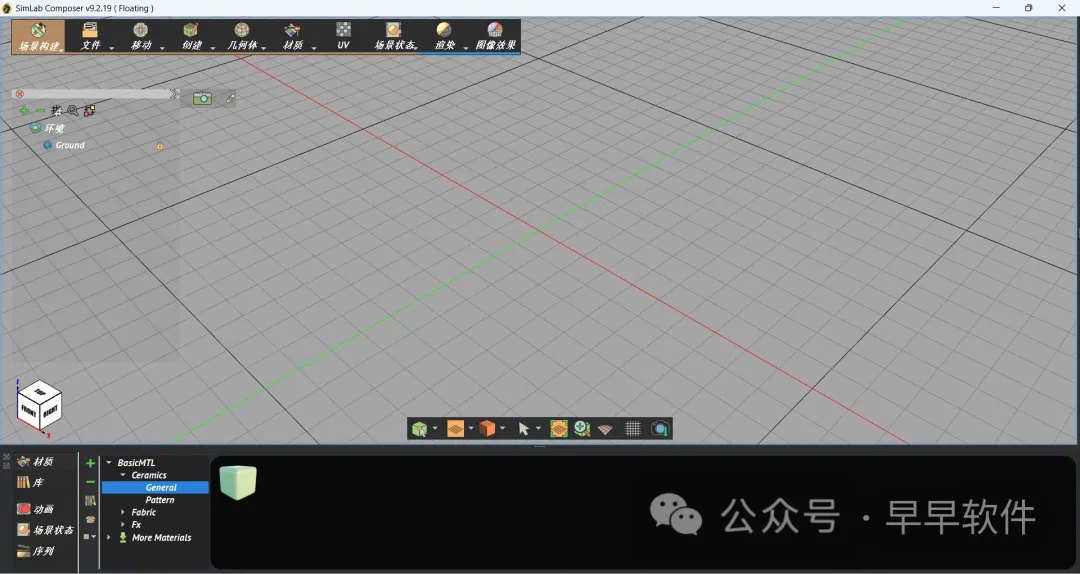Click the replace objects icon in scene browser
This screenshot has width=1080, height=574.
pos(90,110)
